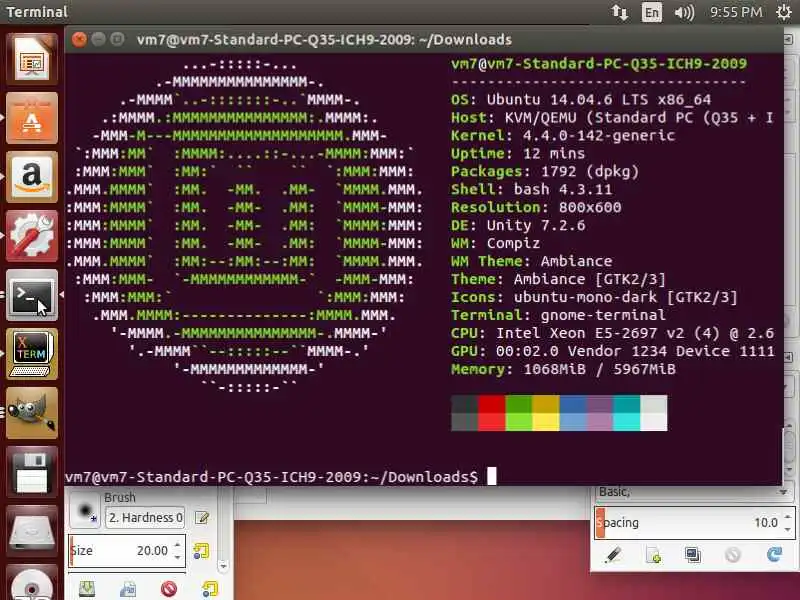The width and height of the screenshot is (800, 600).
Task: Open the brush editor icon beside the brush name
Action: [x=202, y=518]
